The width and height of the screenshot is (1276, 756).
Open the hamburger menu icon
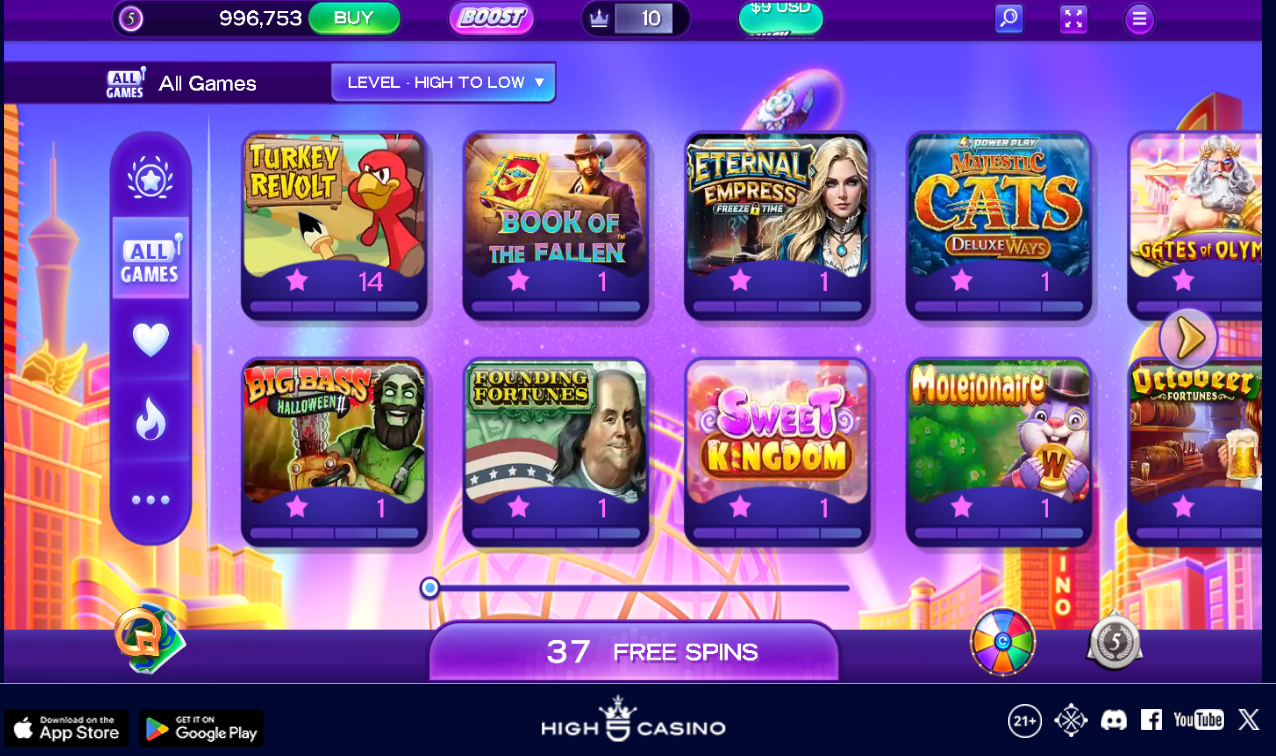click(1139, 18)
